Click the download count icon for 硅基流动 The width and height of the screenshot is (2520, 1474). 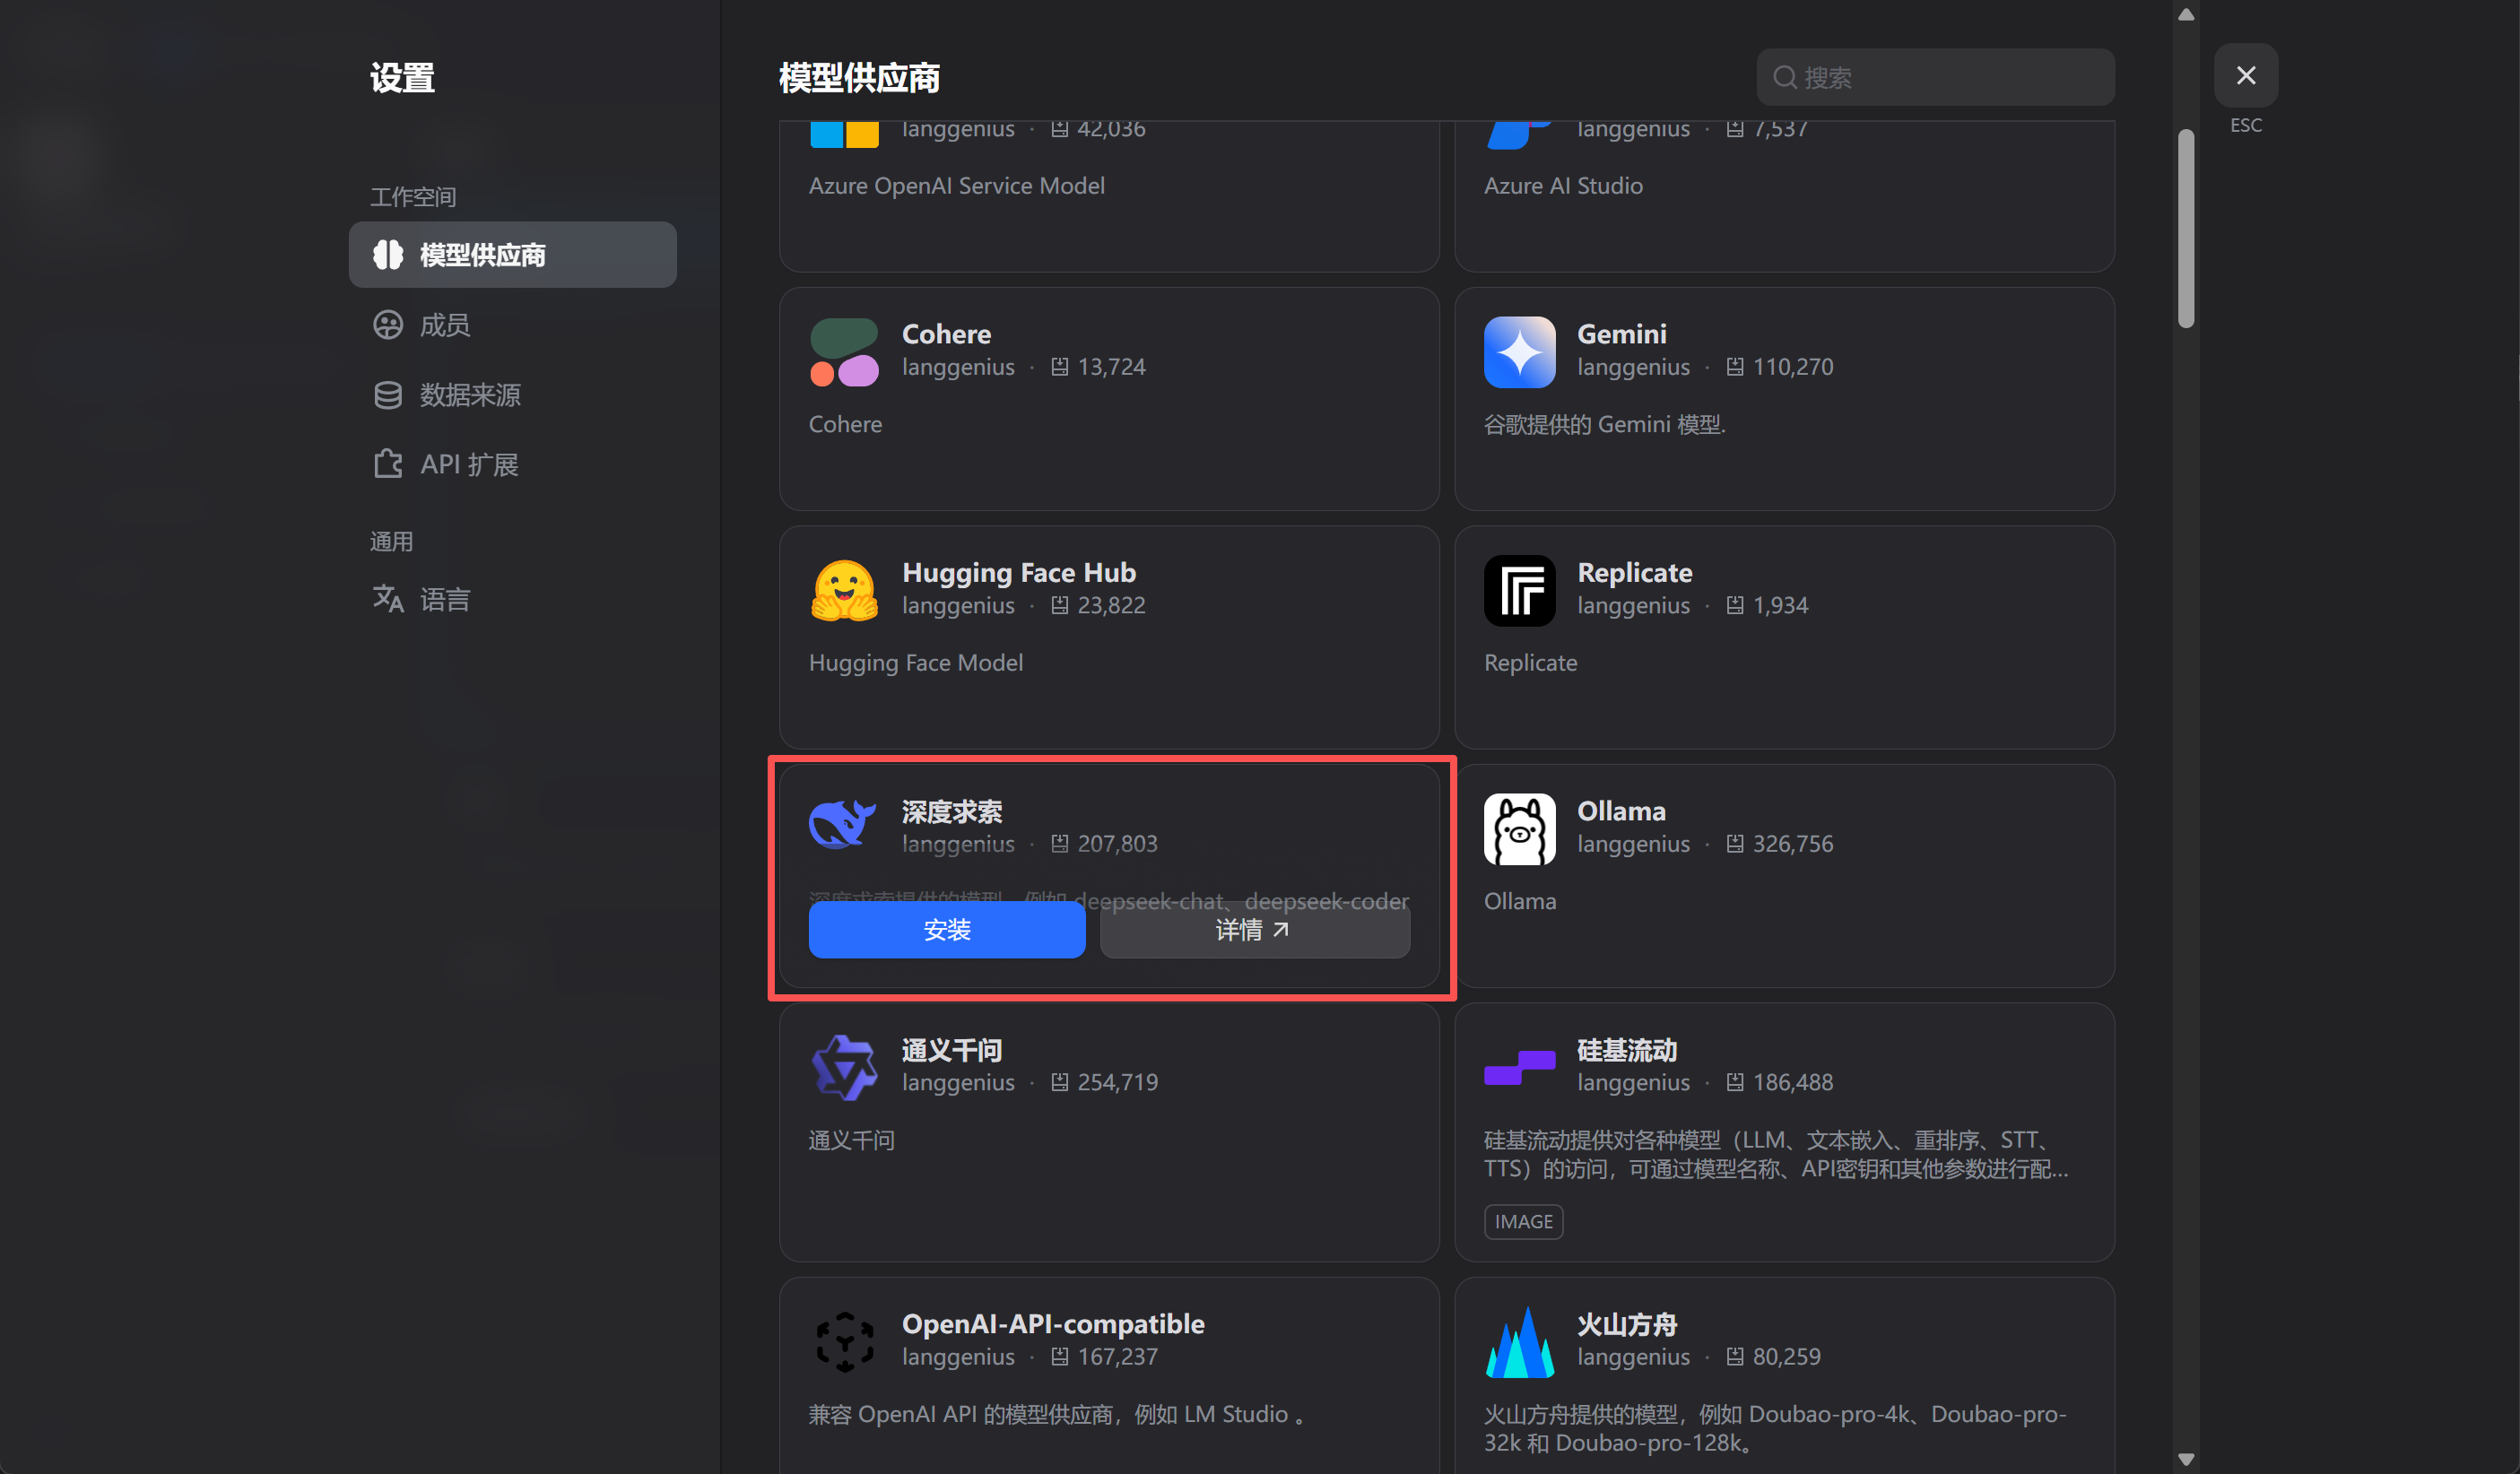[x=1735, y=1082]
